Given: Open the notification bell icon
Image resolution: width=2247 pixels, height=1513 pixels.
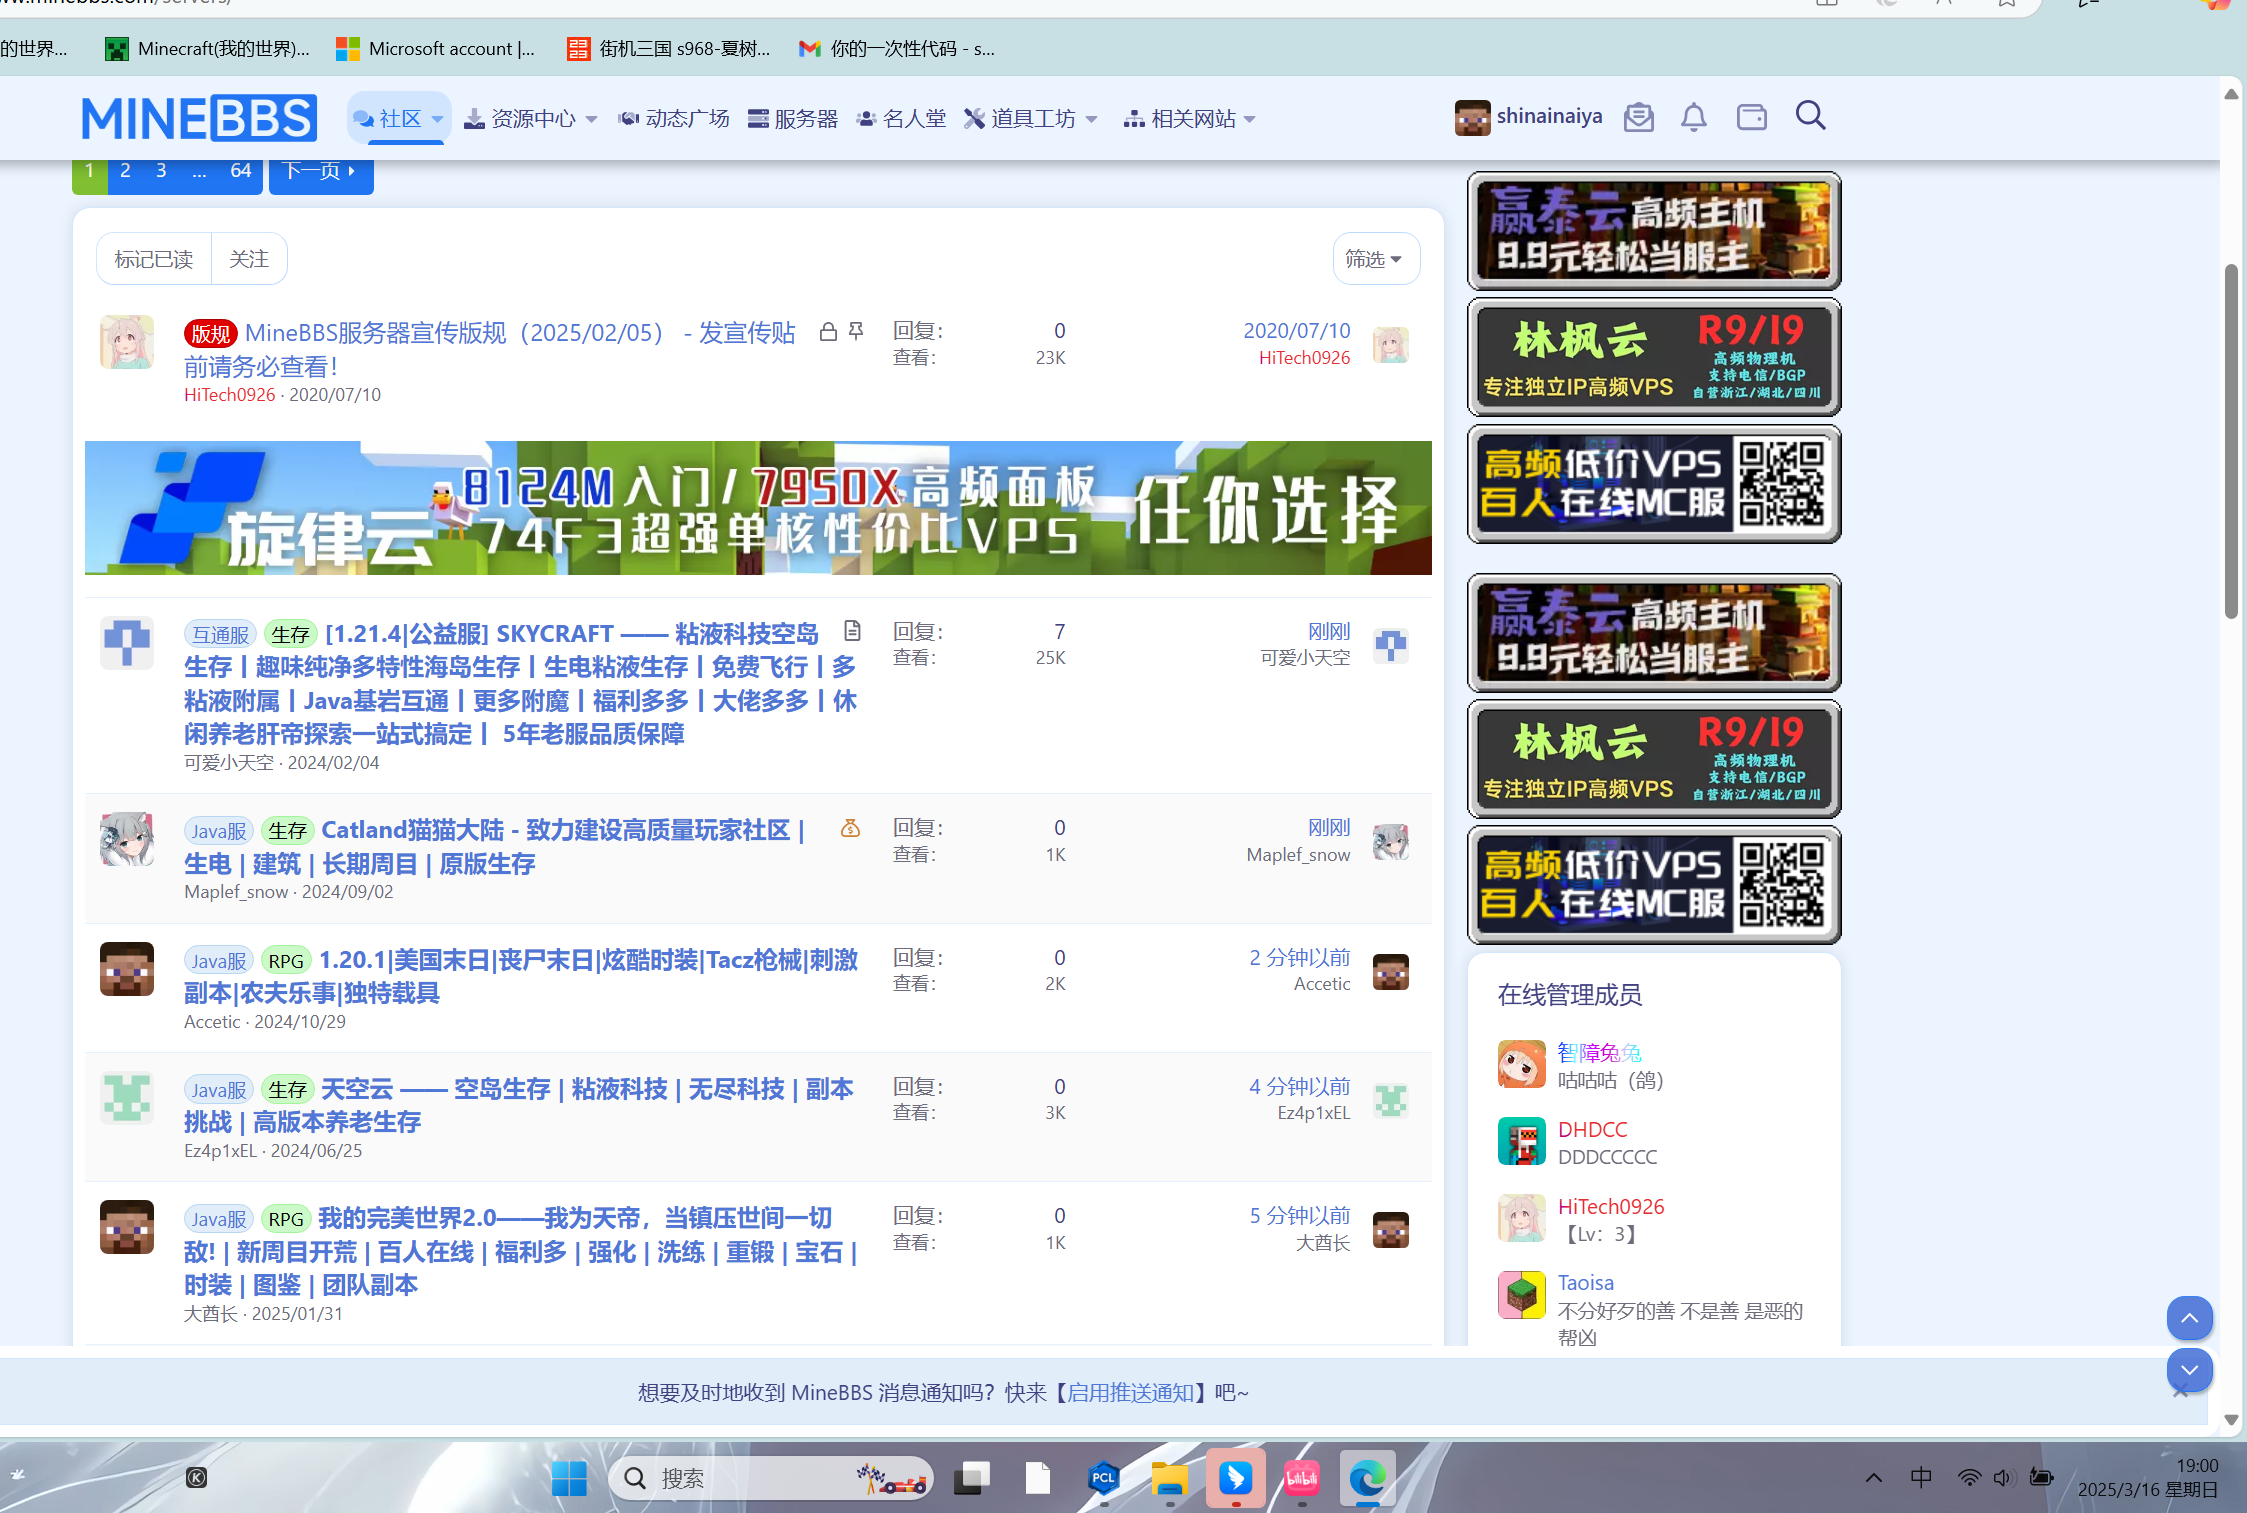Looking at the screenshot, I should coord(1693,118).
